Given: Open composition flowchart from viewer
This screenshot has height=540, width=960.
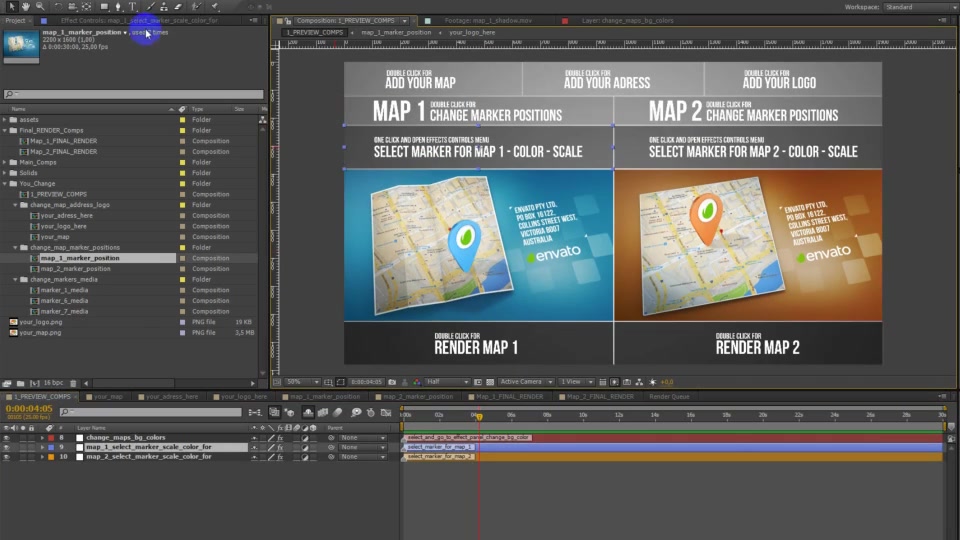Looking at the screenshot, I should 639,382.
